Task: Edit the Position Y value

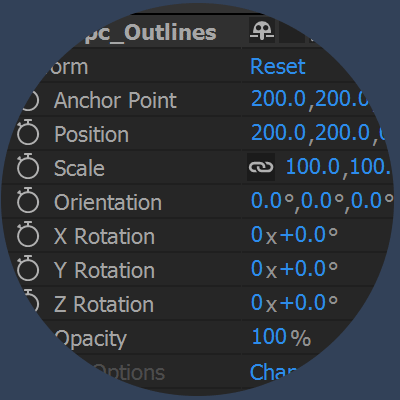Action: [x=342, y=132]
